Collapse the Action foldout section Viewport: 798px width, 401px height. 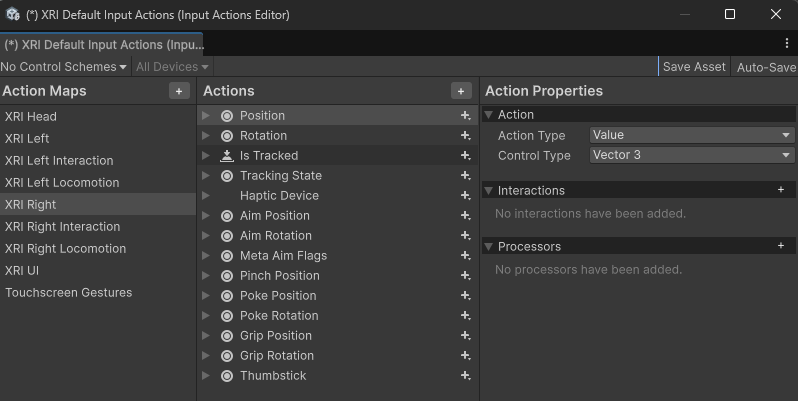489,115
